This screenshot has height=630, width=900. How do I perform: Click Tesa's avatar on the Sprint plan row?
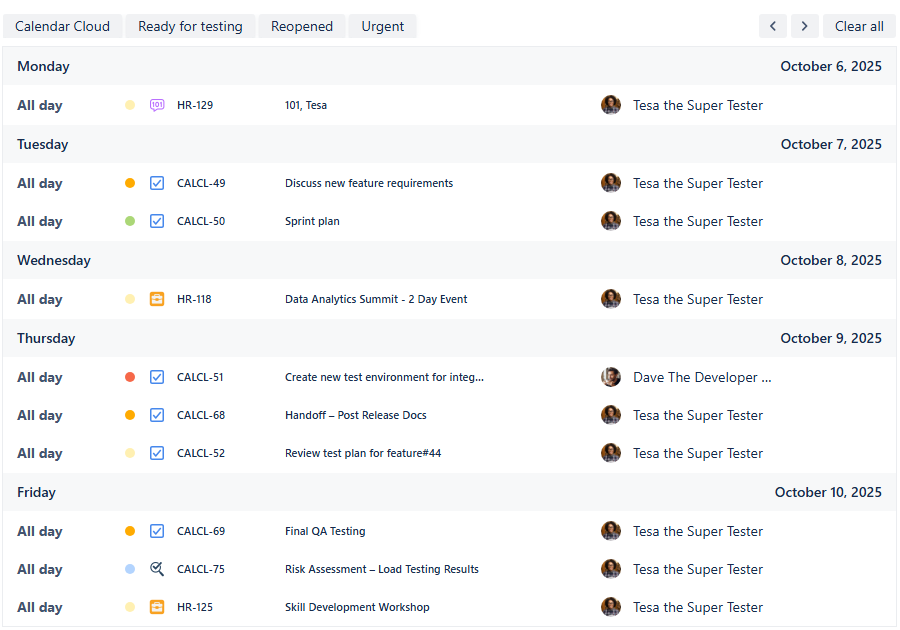click(611, 221)
